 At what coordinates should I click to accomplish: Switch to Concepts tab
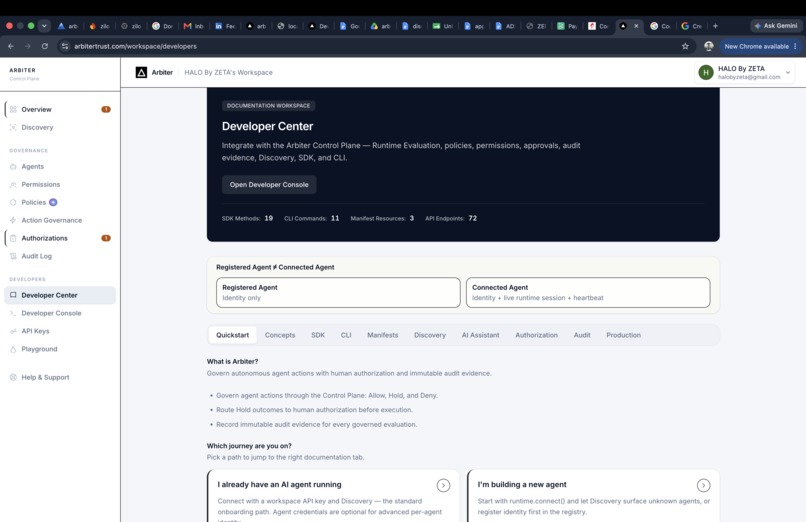pos(280,335)
